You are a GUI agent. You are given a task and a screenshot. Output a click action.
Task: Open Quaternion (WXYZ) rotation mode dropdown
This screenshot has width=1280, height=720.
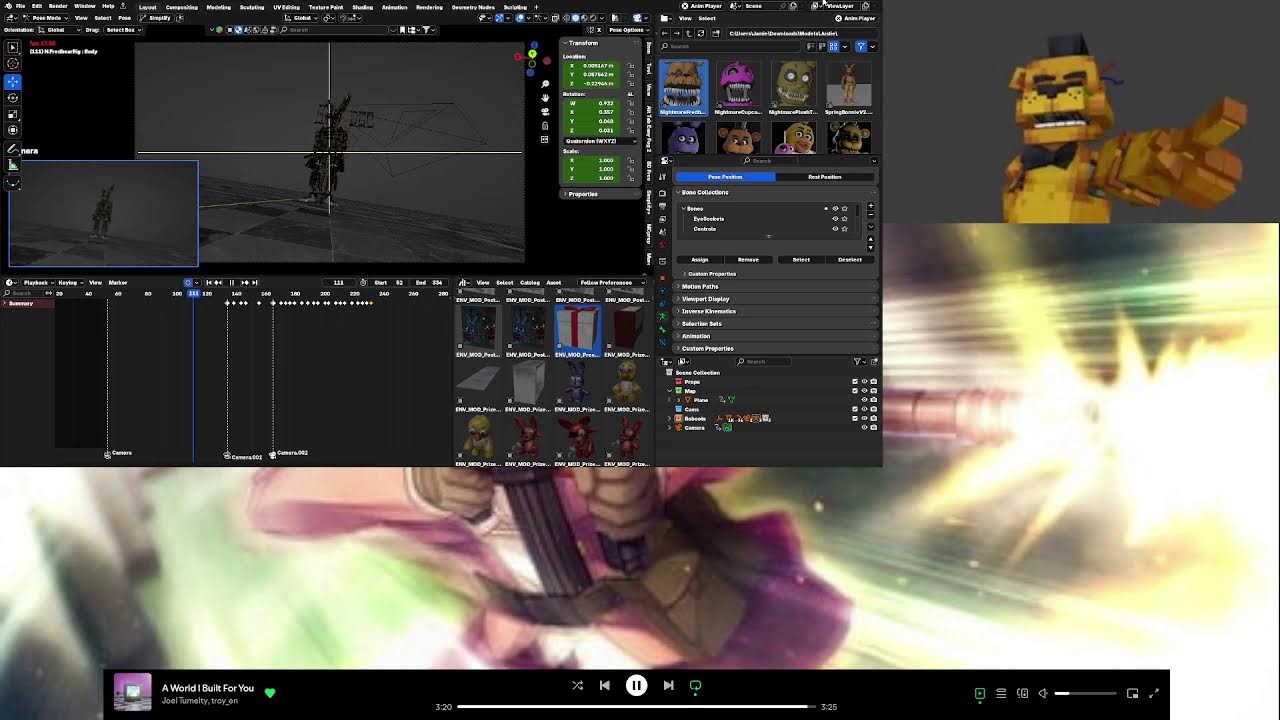pos(601,141)
